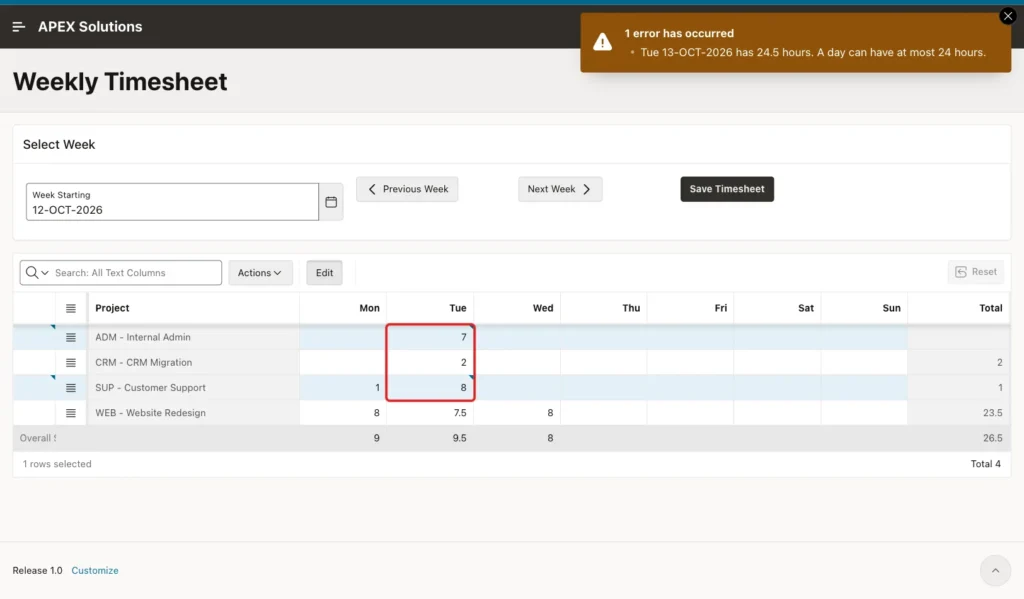Select Tuesday cell for SUP - Customer Support
1024x599 pixels.
point(430,388)
